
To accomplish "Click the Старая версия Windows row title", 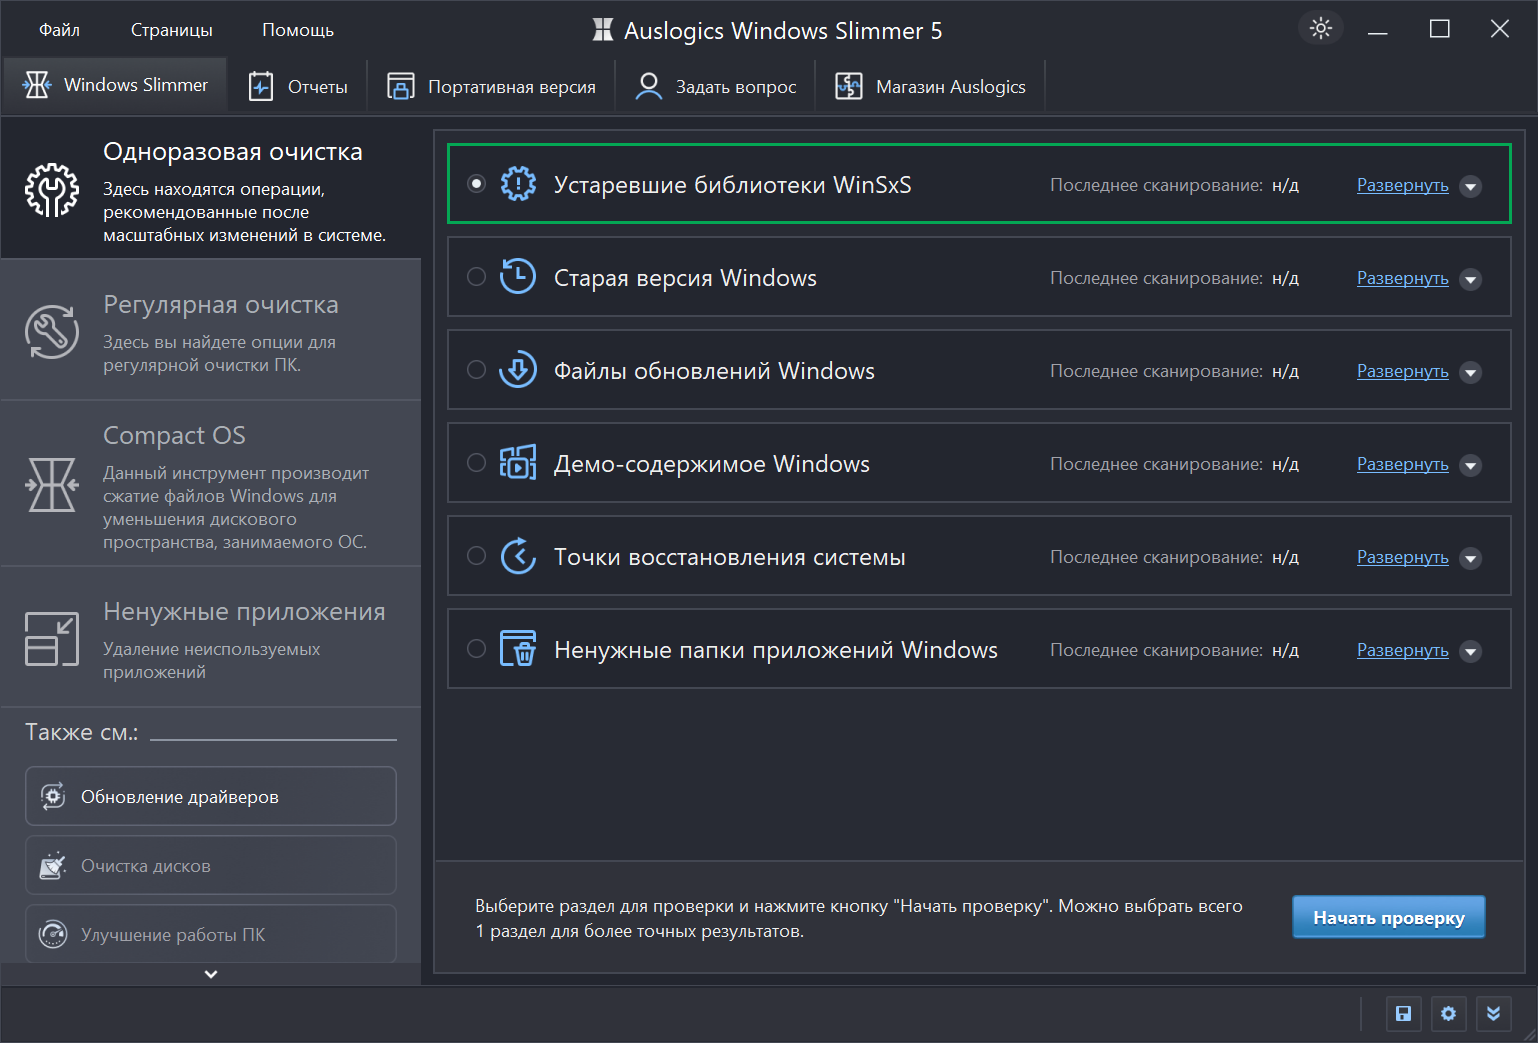I will [685, 278].
